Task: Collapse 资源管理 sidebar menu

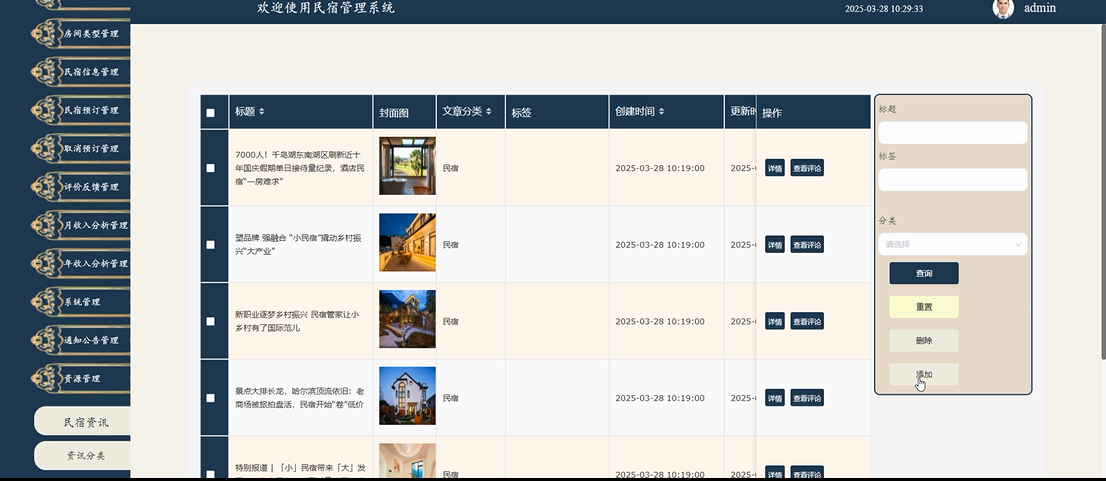Action: pos(81,378)
